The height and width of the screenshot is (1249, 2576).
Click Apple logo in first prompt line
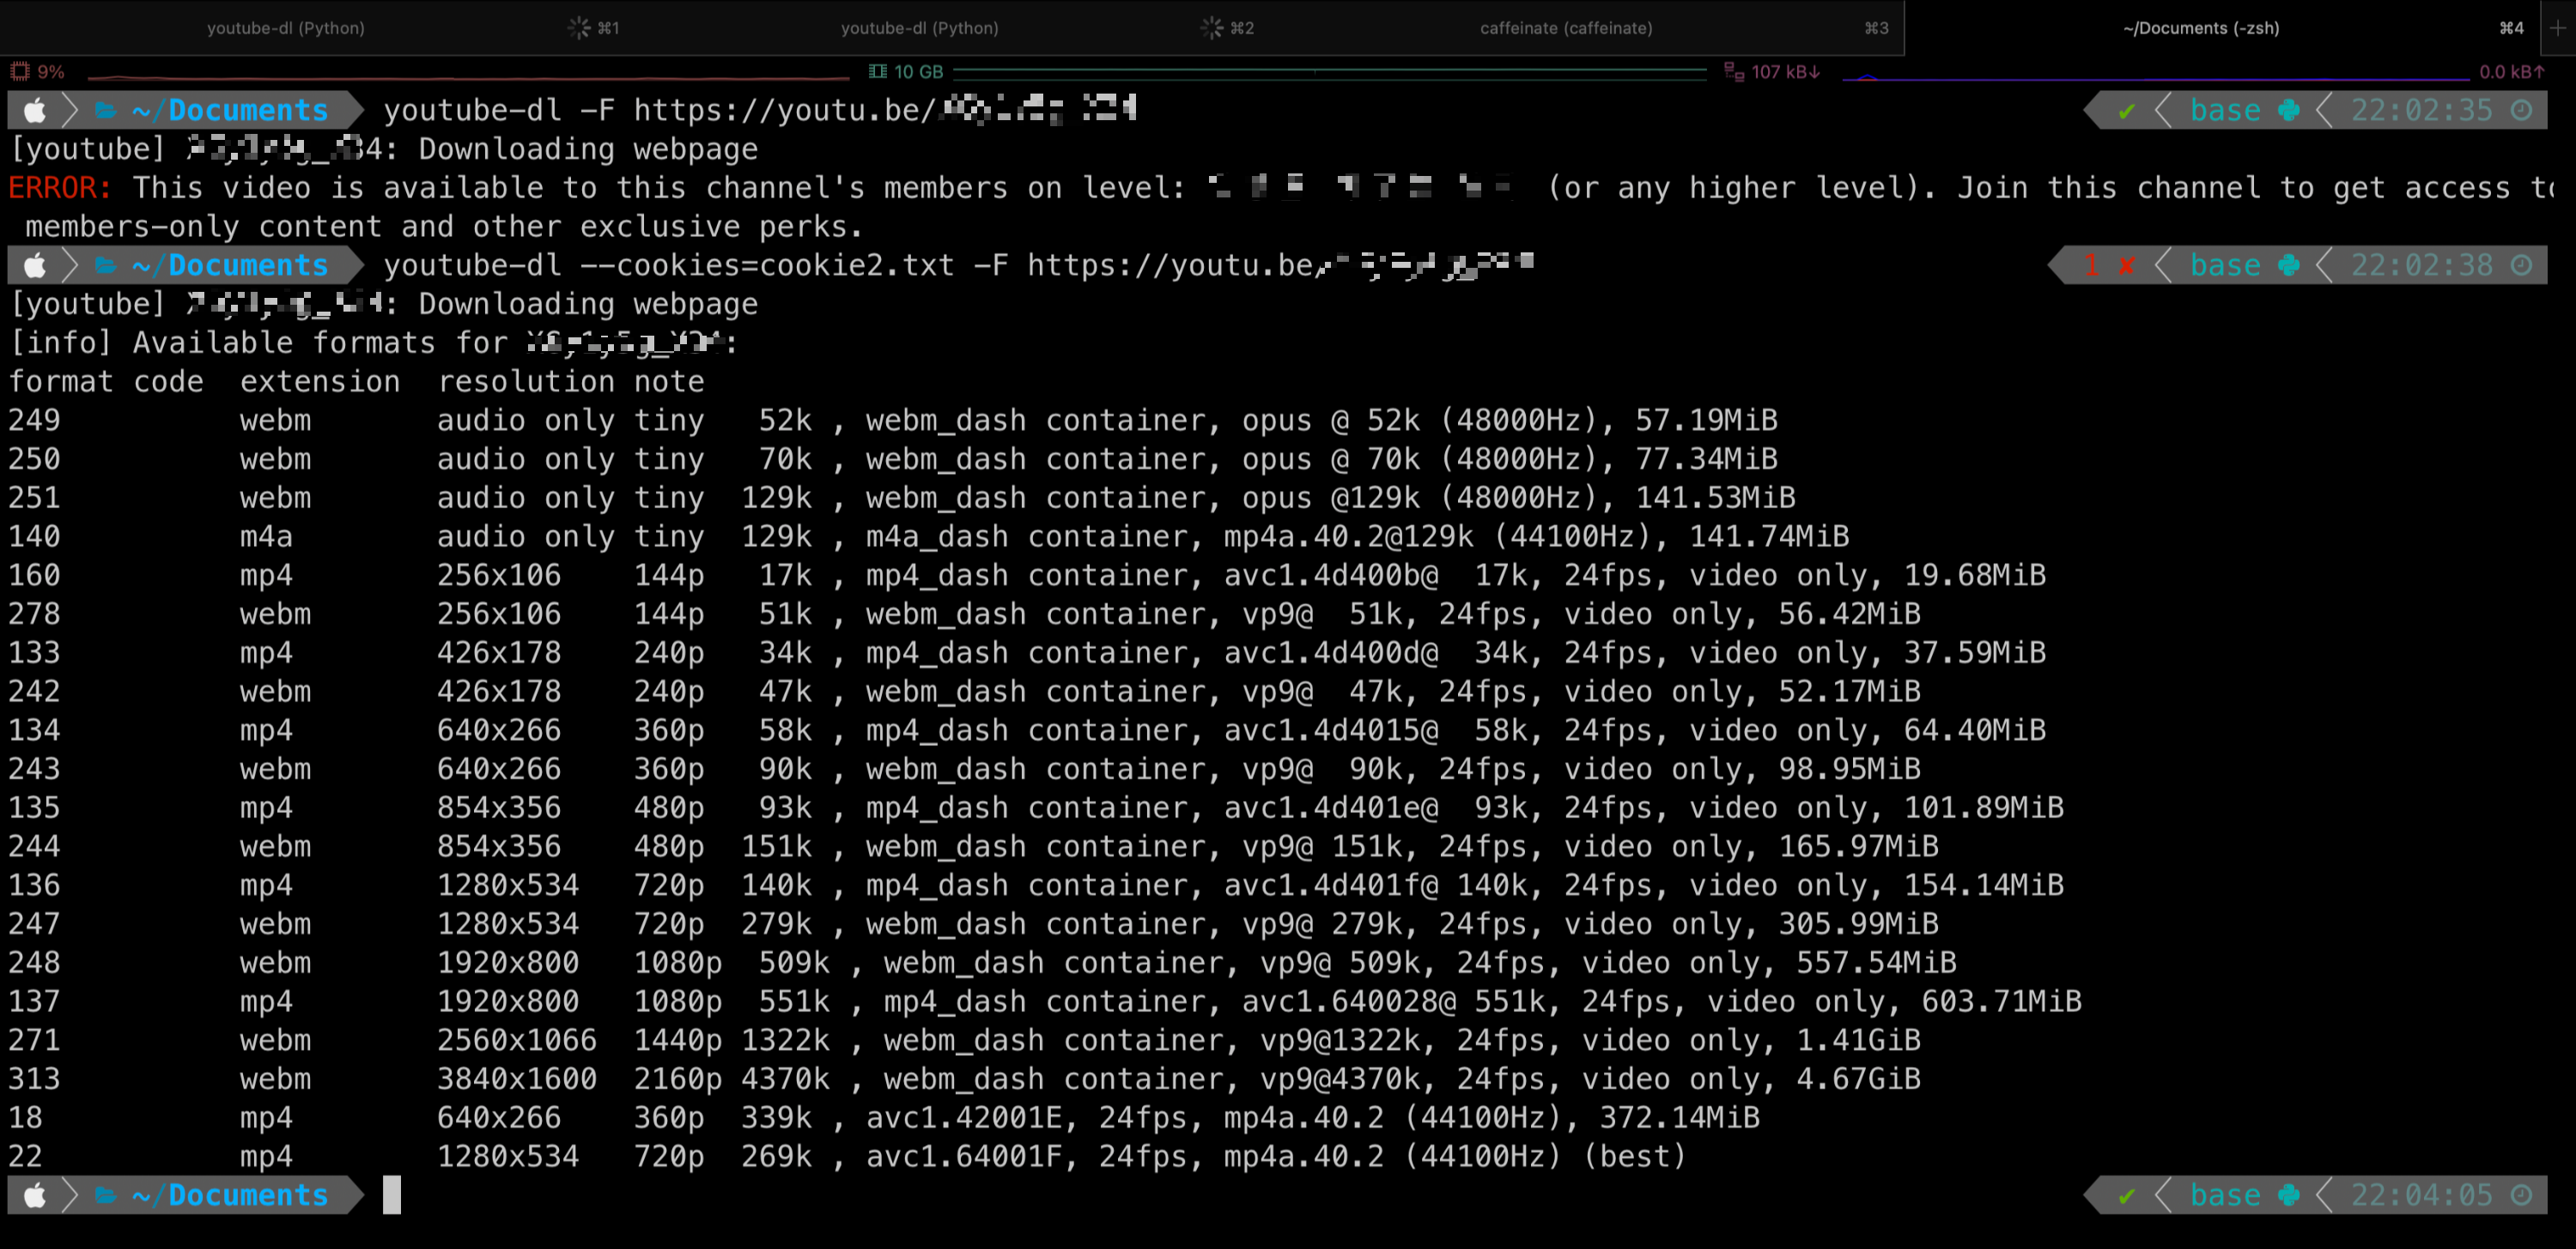click(35, 110)
